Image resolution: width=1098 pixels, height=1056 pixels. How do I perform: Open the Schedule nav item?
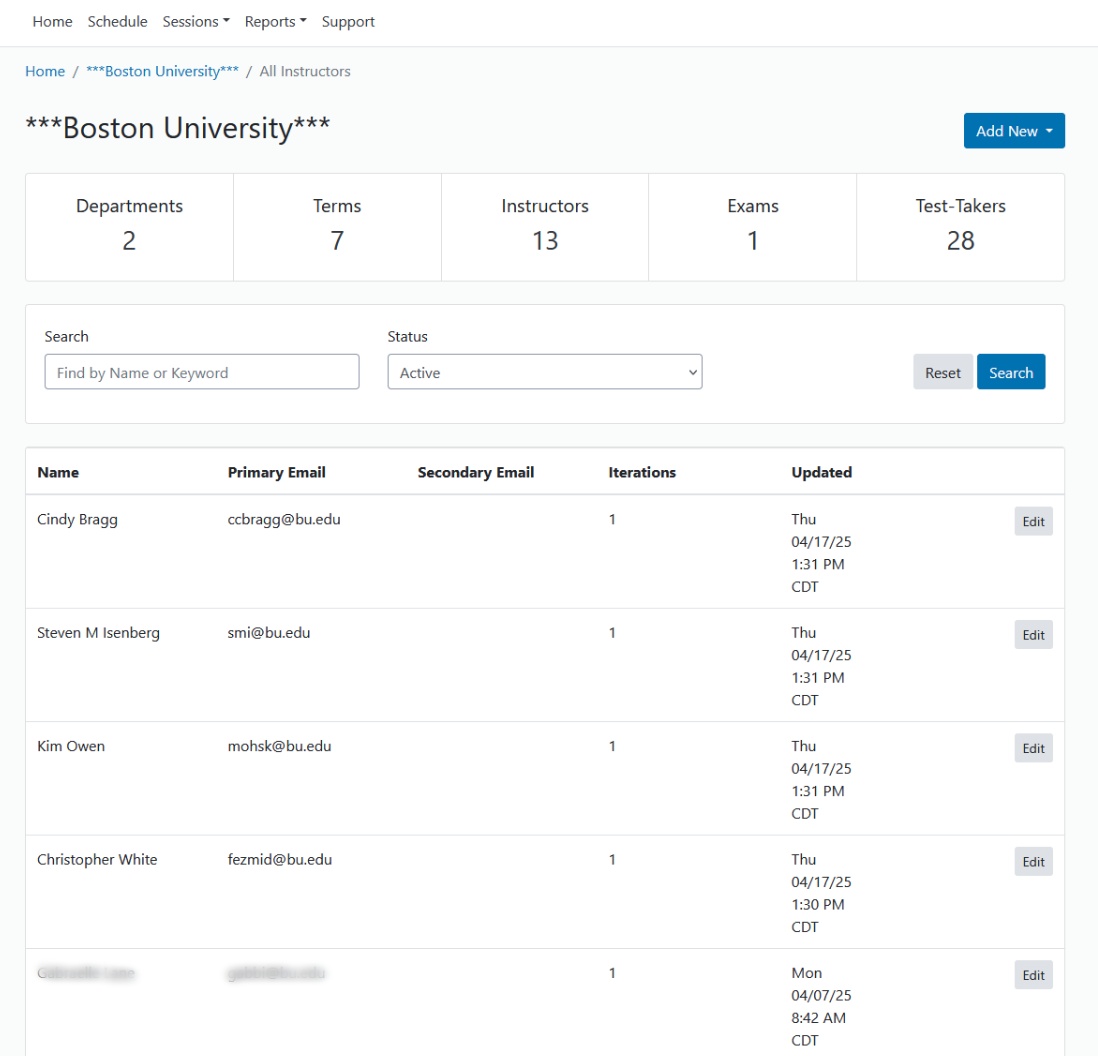coord(117,22)
